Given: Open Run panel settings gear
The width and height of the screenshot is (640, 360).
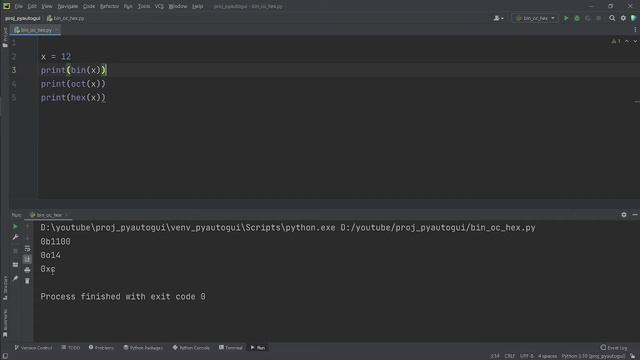Looking at the screenshot, I should pos(624,215).
